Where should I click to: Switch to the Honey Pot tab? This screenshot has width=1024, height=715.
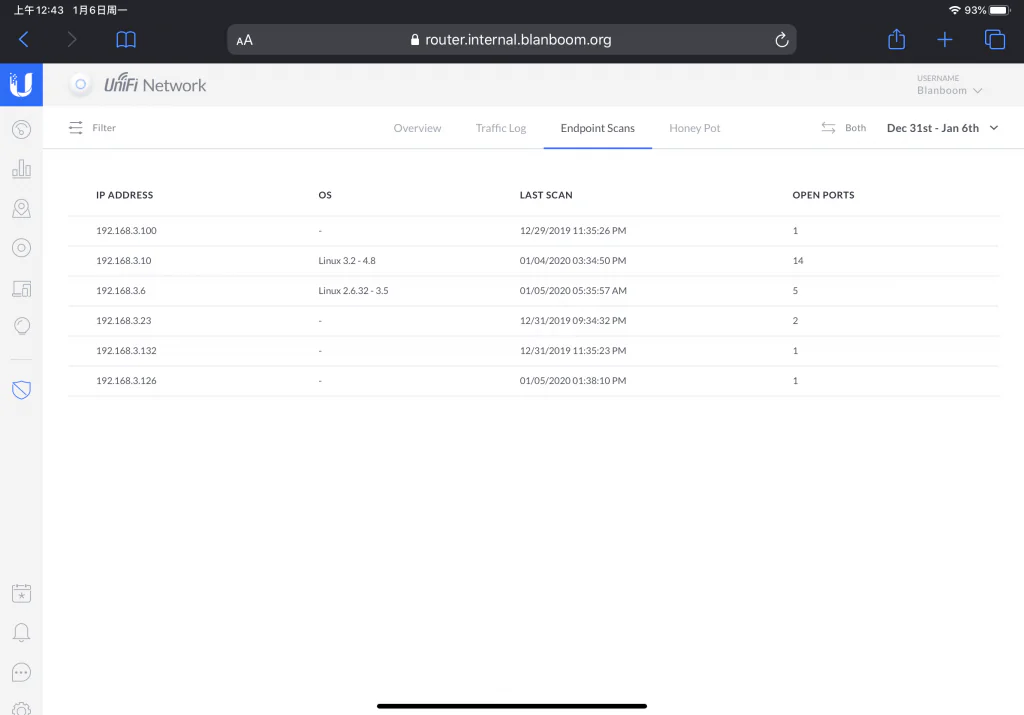click(x=694, y=128)
